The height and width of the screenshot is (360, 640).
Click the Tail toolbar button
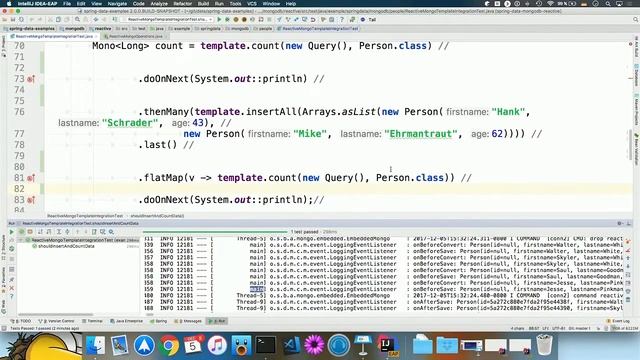pos(368,19)
